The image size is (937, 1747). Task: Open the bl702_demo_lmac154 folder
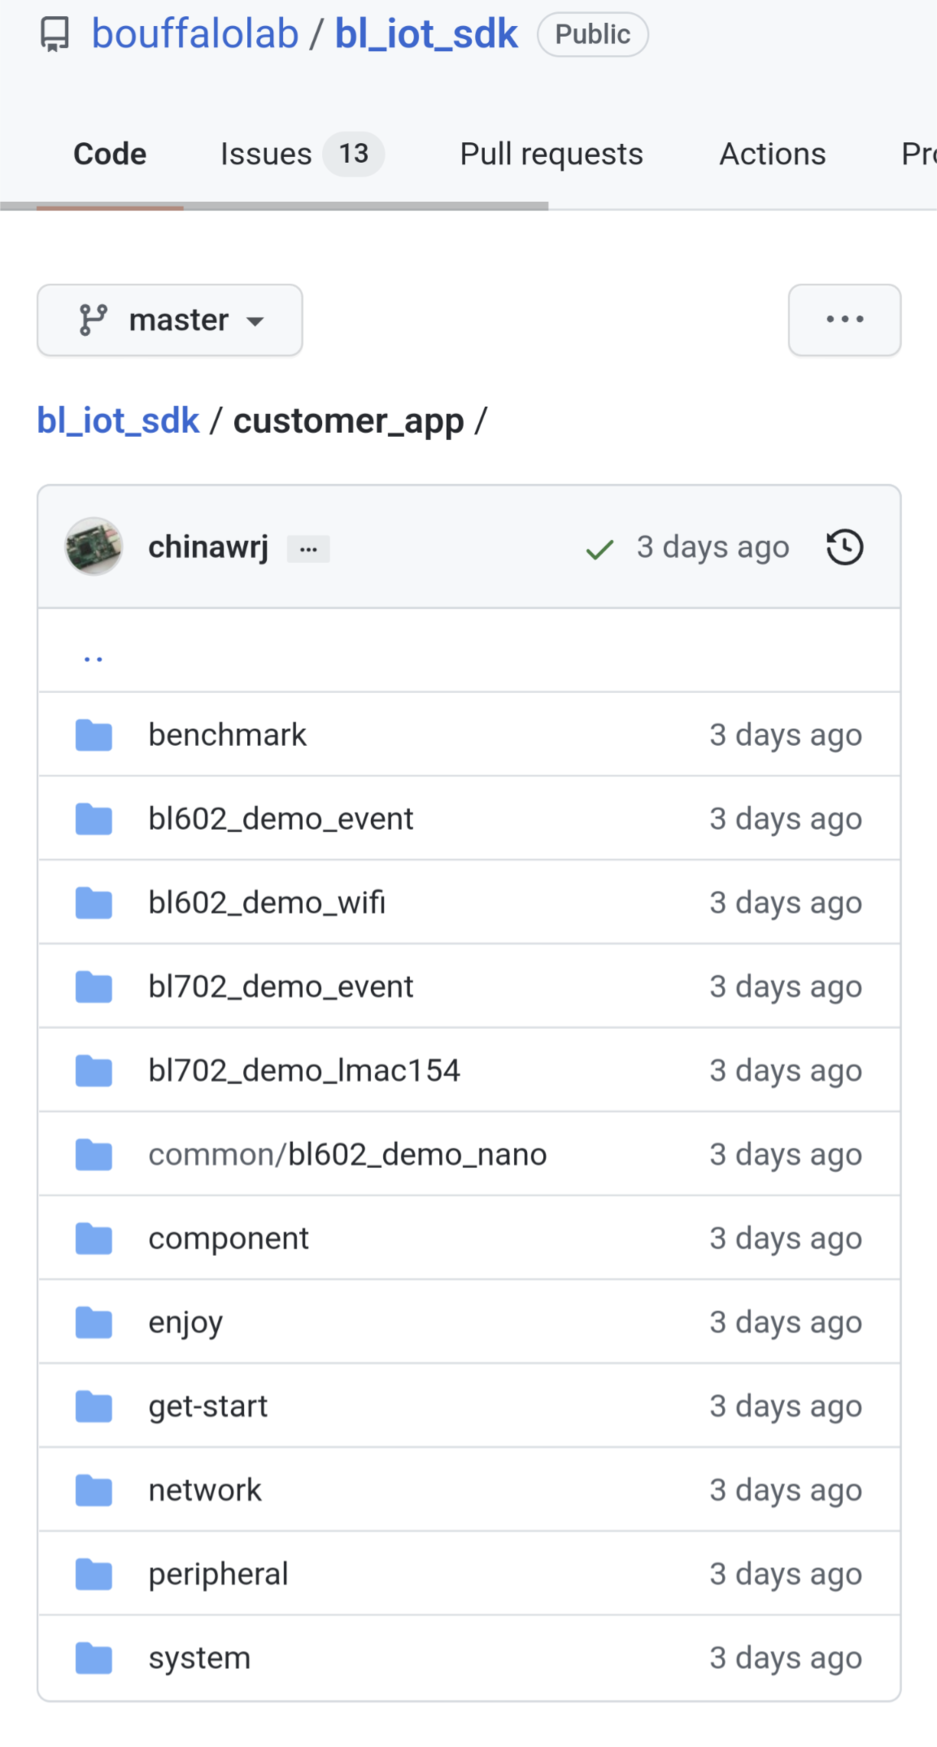click(x=304, y=1070)
